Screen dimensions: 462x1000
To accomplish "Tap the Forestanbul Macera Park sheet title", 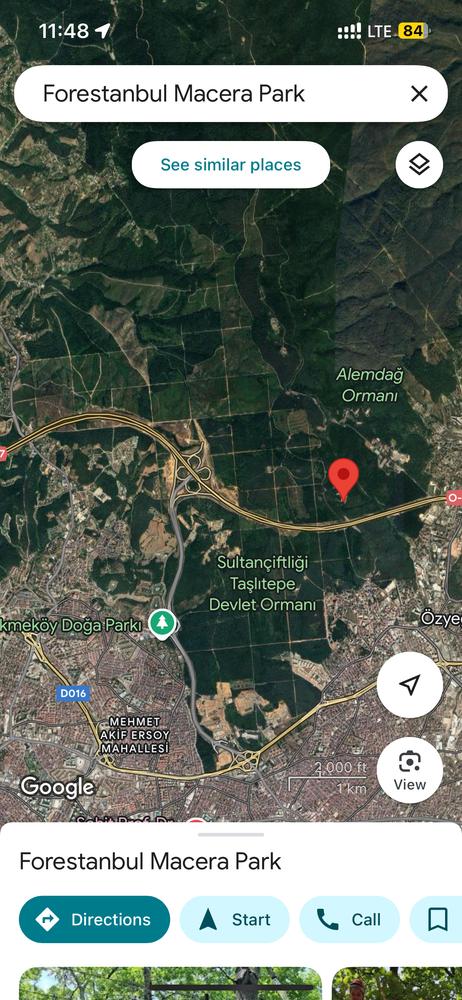I will [151, 861].
